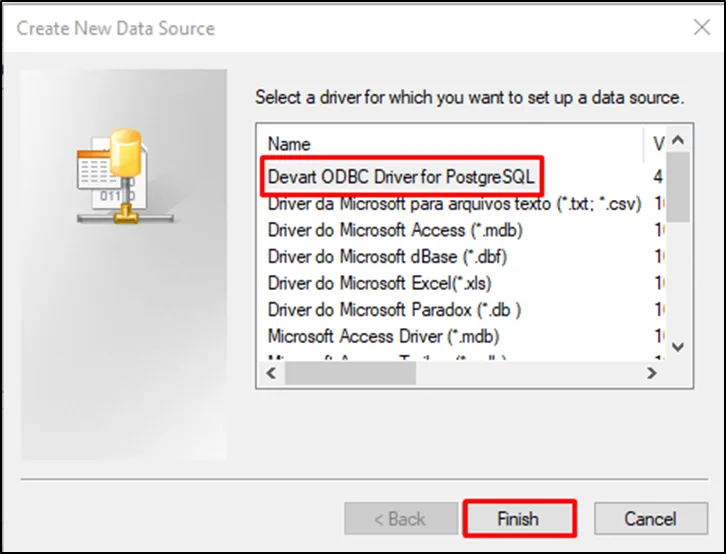
Task: Click the horizontal scroll right arrow
Action: point(652,373)
